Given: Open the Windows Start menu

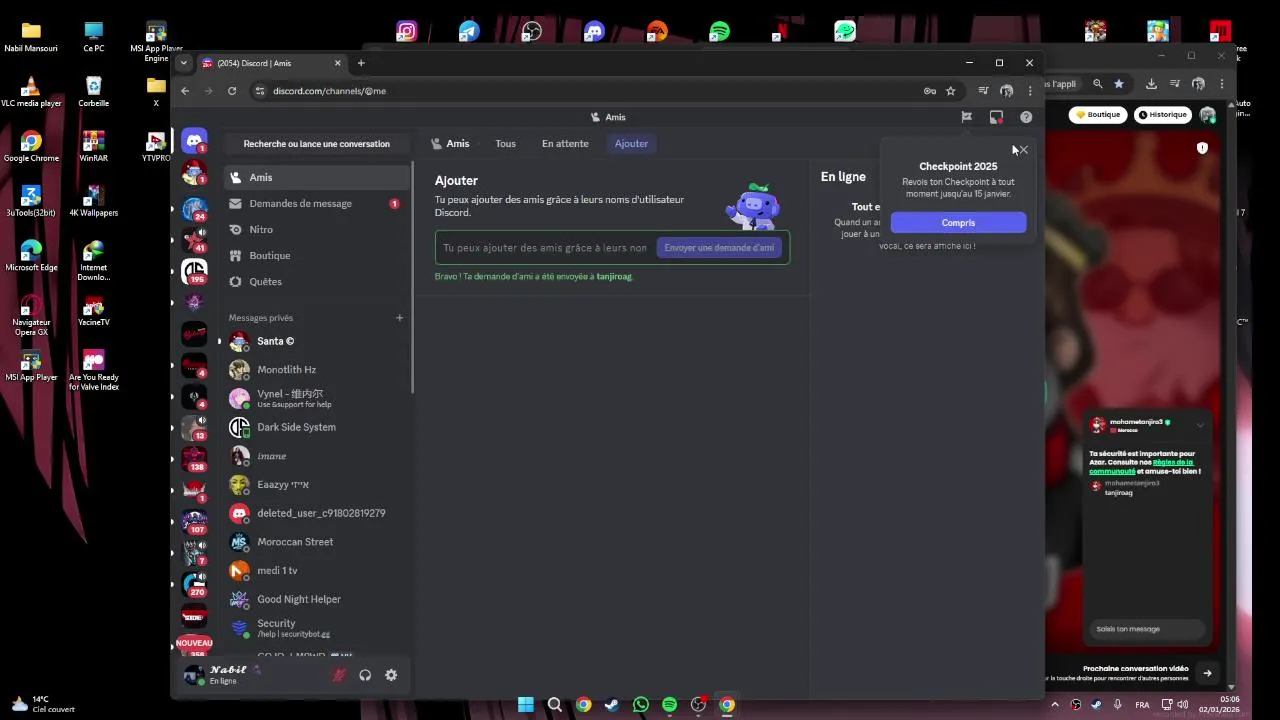Looking at the screenshot, I should coord(526,705).
